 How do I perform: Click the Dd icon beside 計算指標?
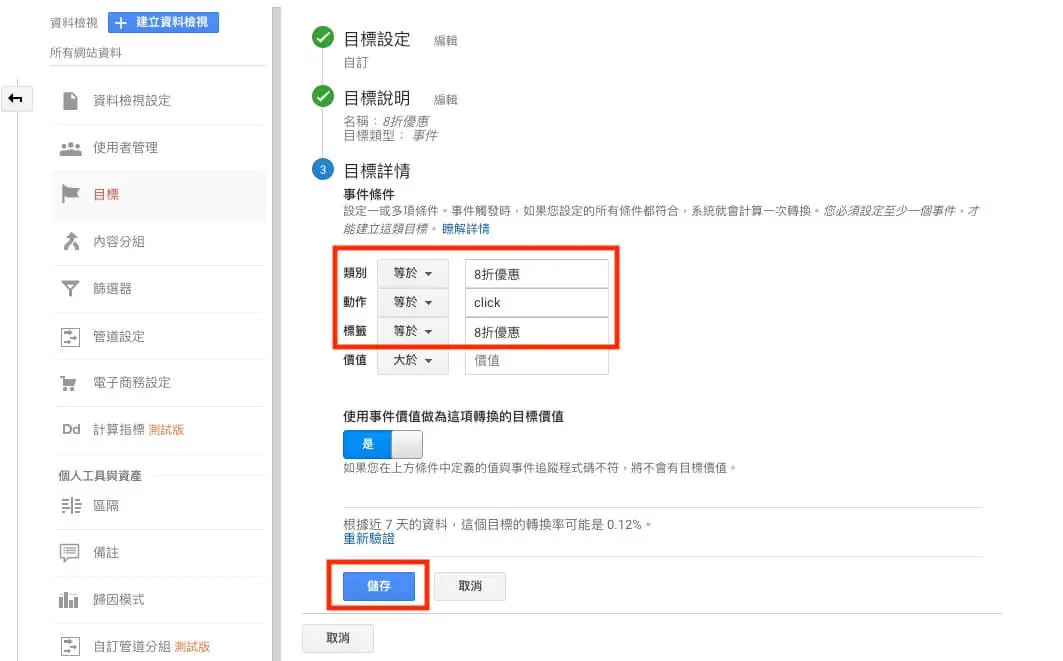pos(71,429)
